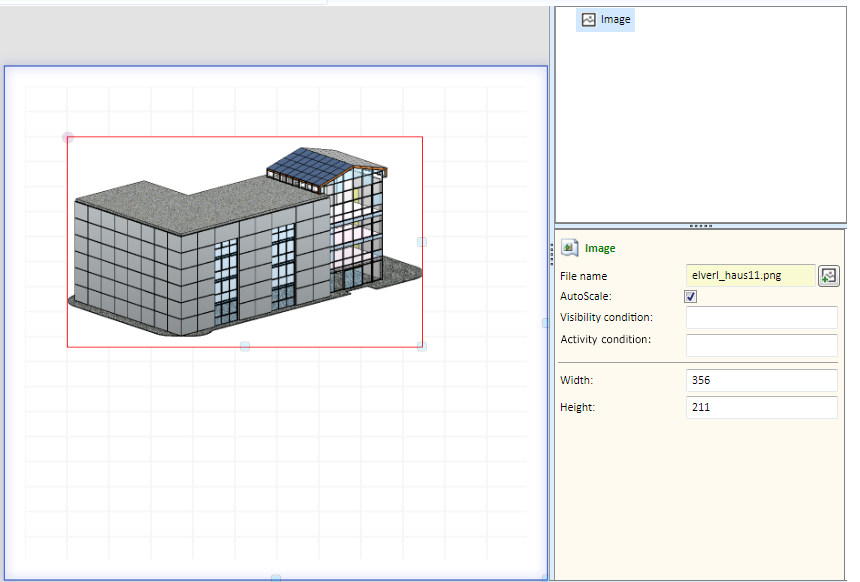
Task: Click the Height: label
Action: pos(578,408)
